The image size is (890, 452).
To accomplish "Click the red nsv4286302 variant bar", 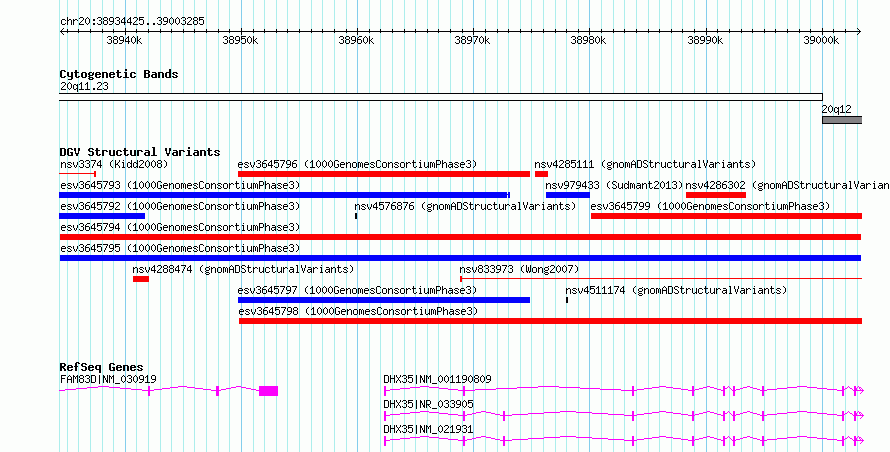I will point(716,195).
